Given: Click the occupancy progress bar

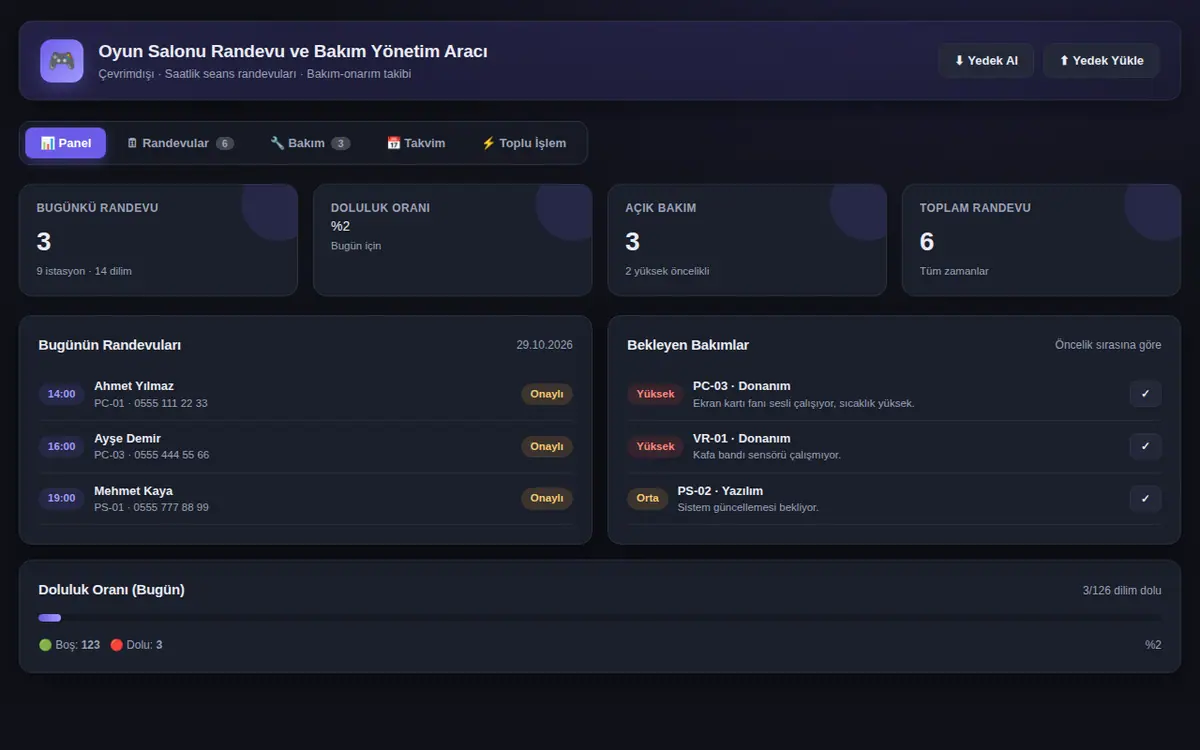Looking at the screenshot, I should pyautogui.click(x=600, y=618).
